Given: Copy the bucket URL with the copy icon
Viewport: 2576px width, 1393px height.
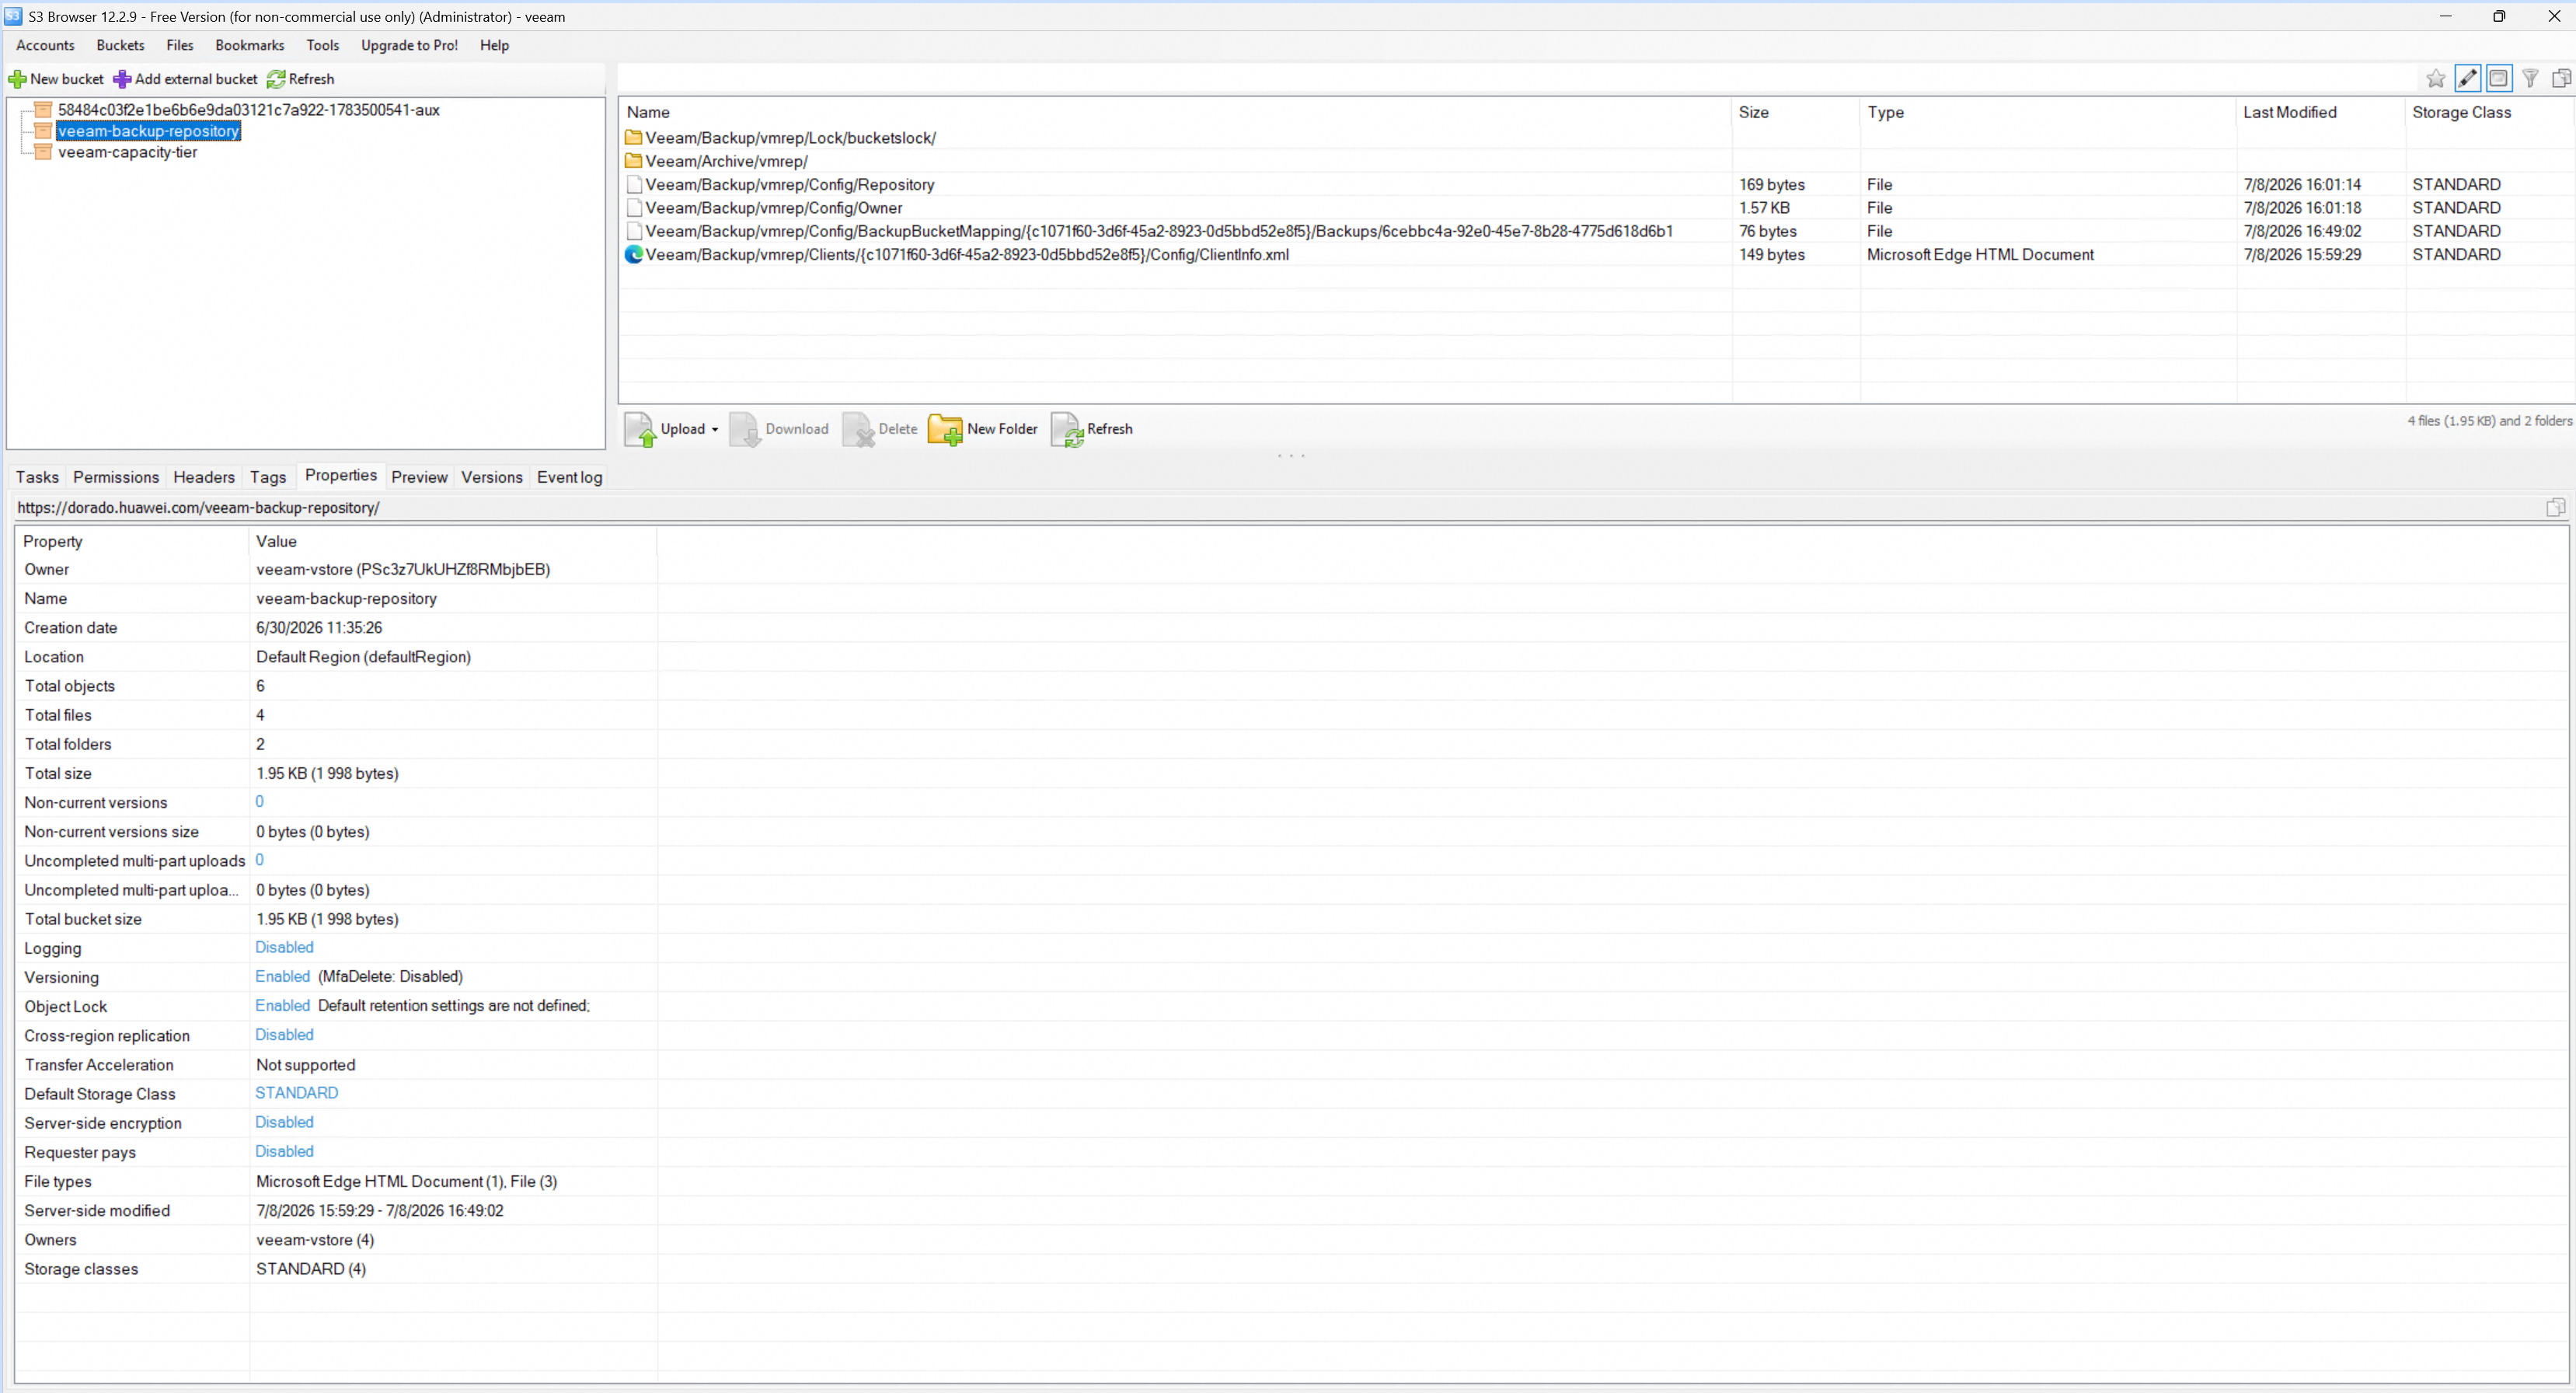Looking at the screenshot, I should coord(2555,507).
